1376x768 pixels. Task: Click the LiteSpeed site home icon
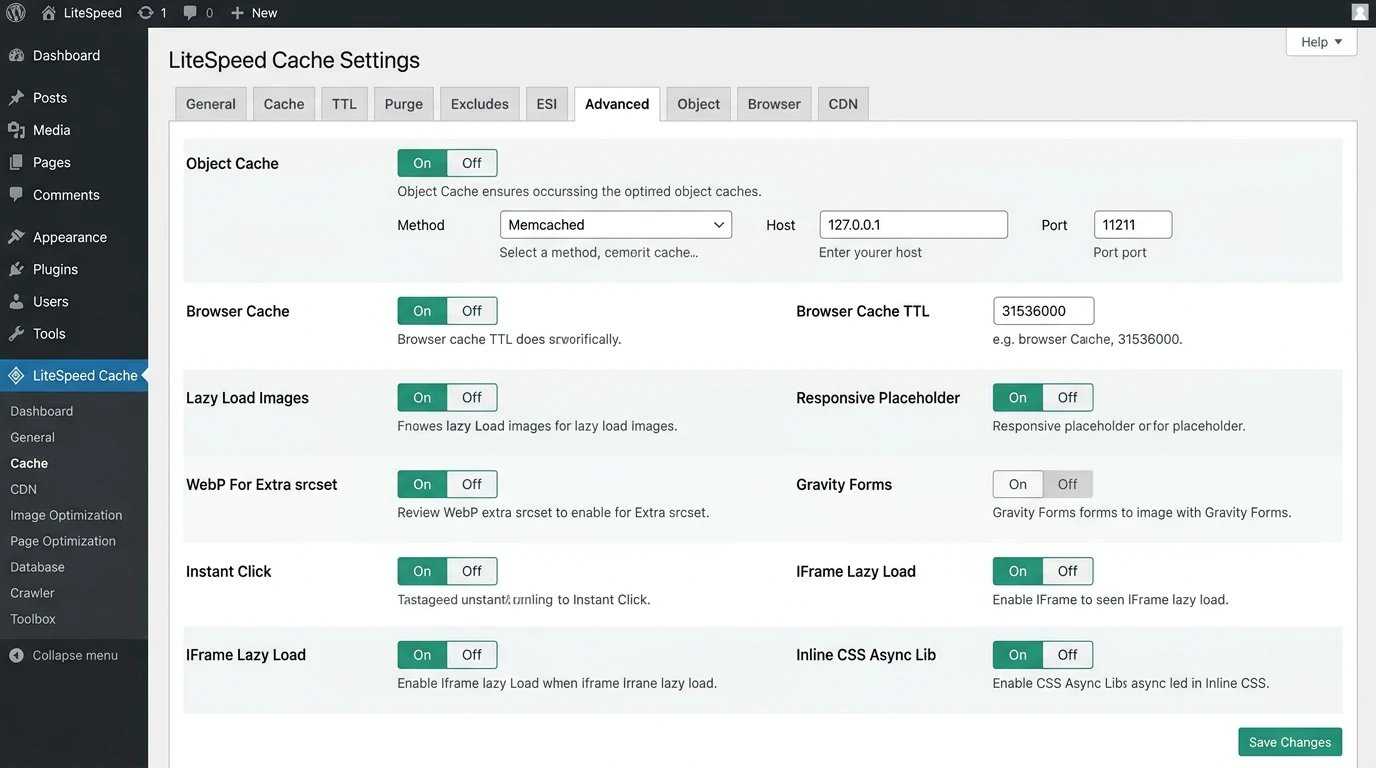coord(49,13)
